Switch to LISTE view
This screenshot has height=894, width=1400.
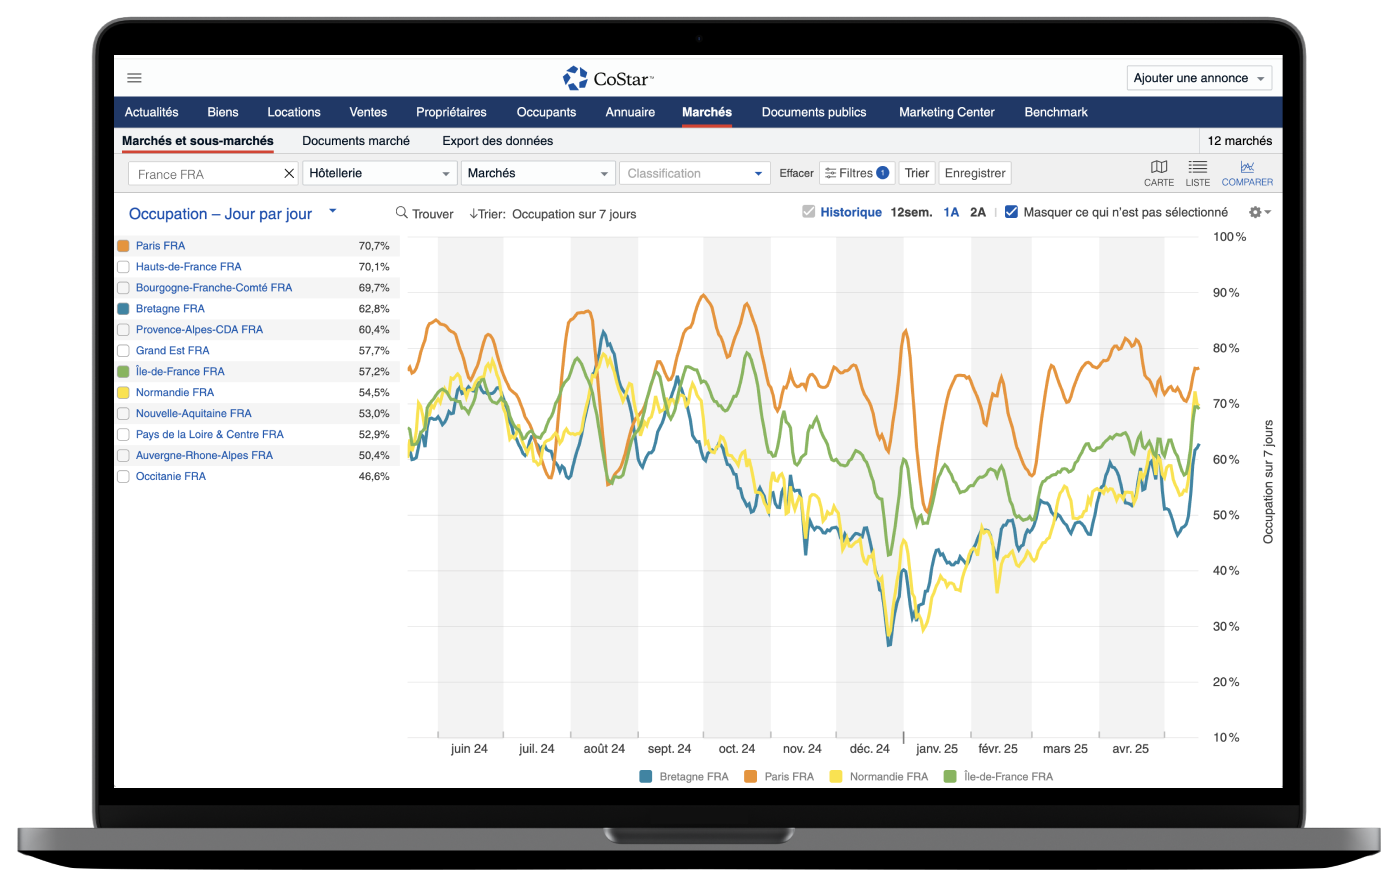pyautogui.click(x=1197, y=173)
